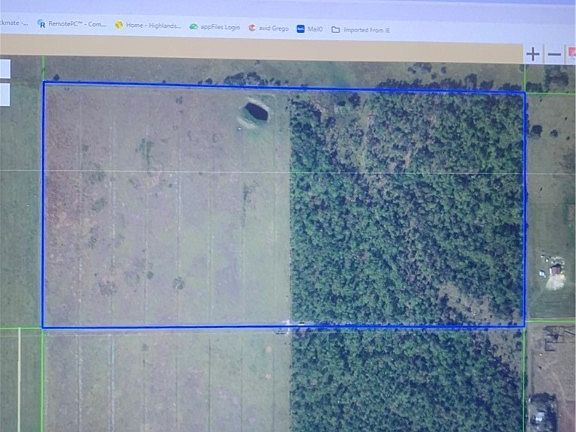Expand the Imported From IE bookmarks folder
This screenshot has width=576, height=432.
(360, 30)
